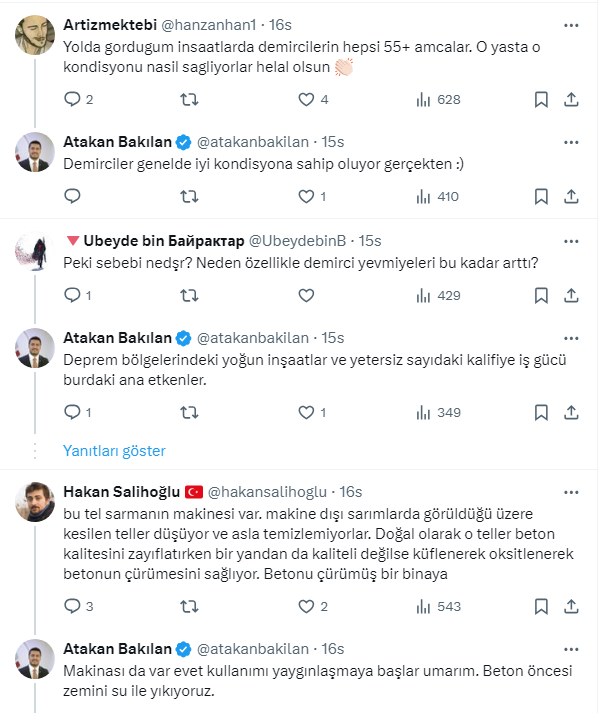The image size is (600, 713).
Task: Open more menu on Ubeyde bin Байрактар's tweet
Action: [571, 241]
